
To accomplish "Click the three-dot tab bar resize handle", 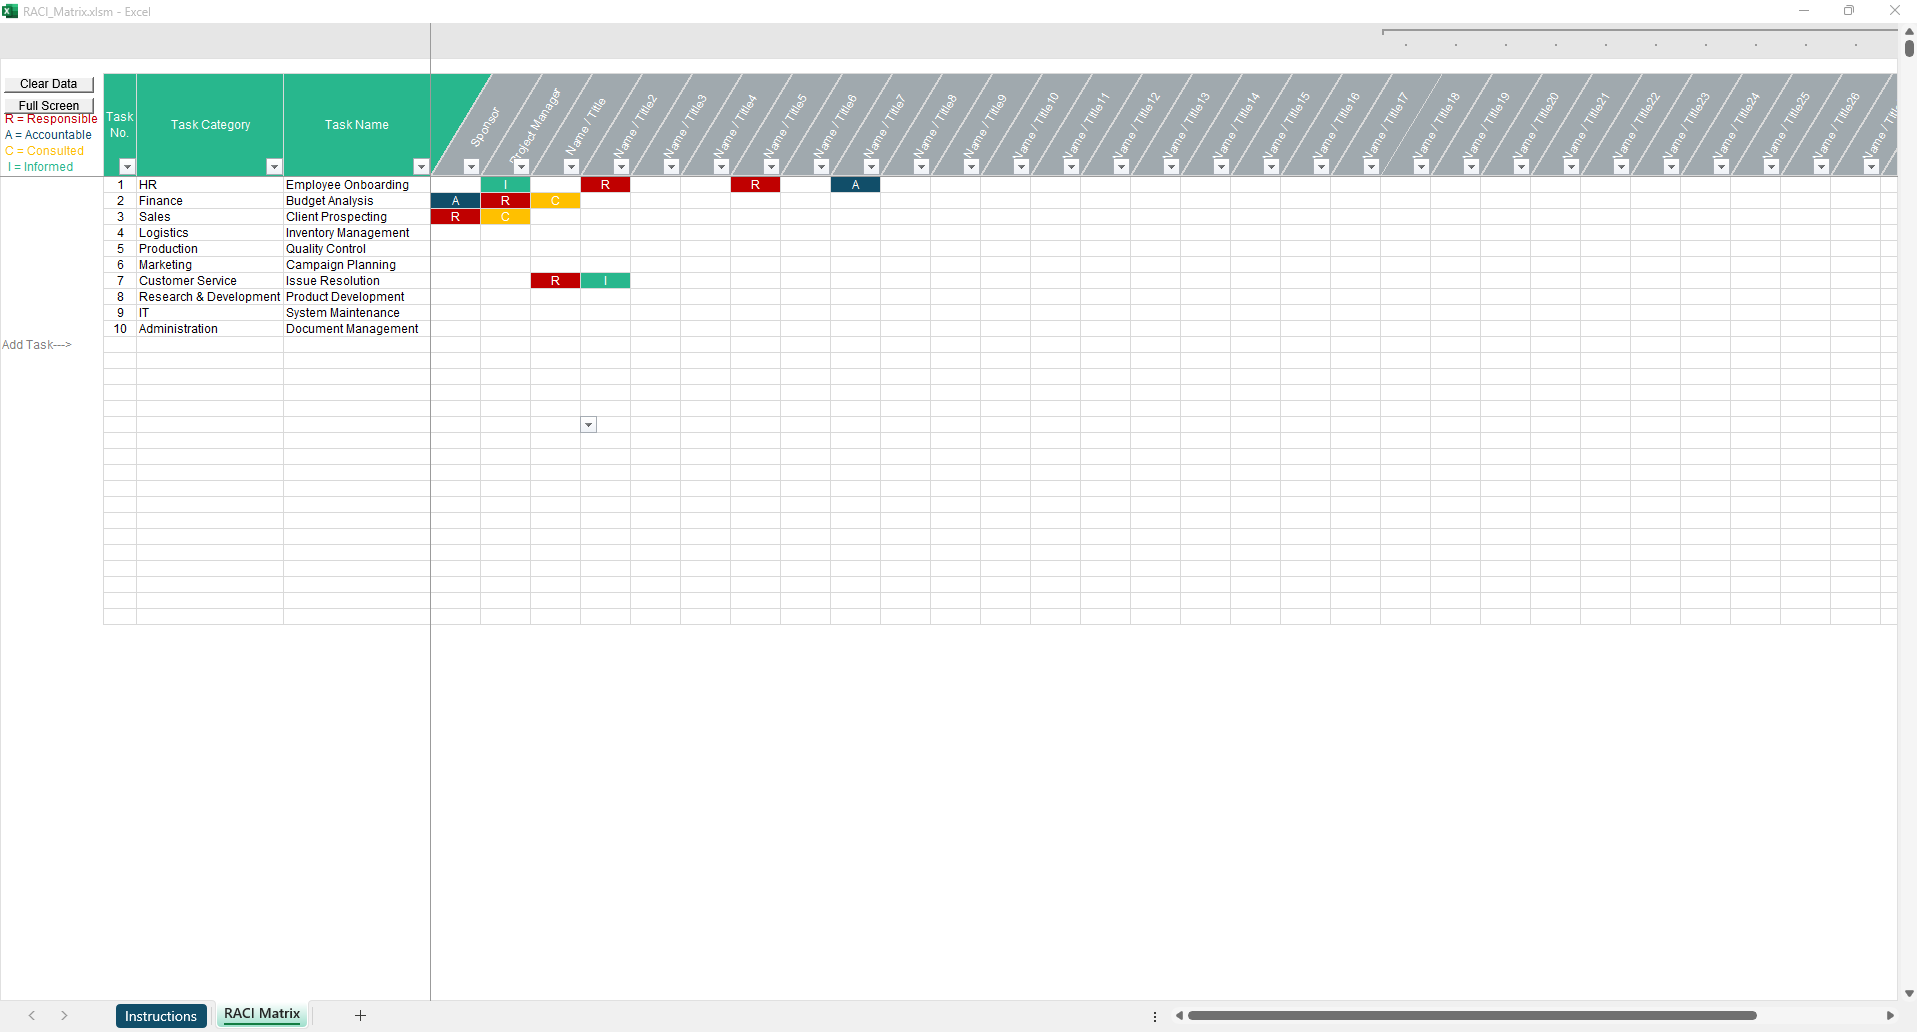I will [1155, 1016].
